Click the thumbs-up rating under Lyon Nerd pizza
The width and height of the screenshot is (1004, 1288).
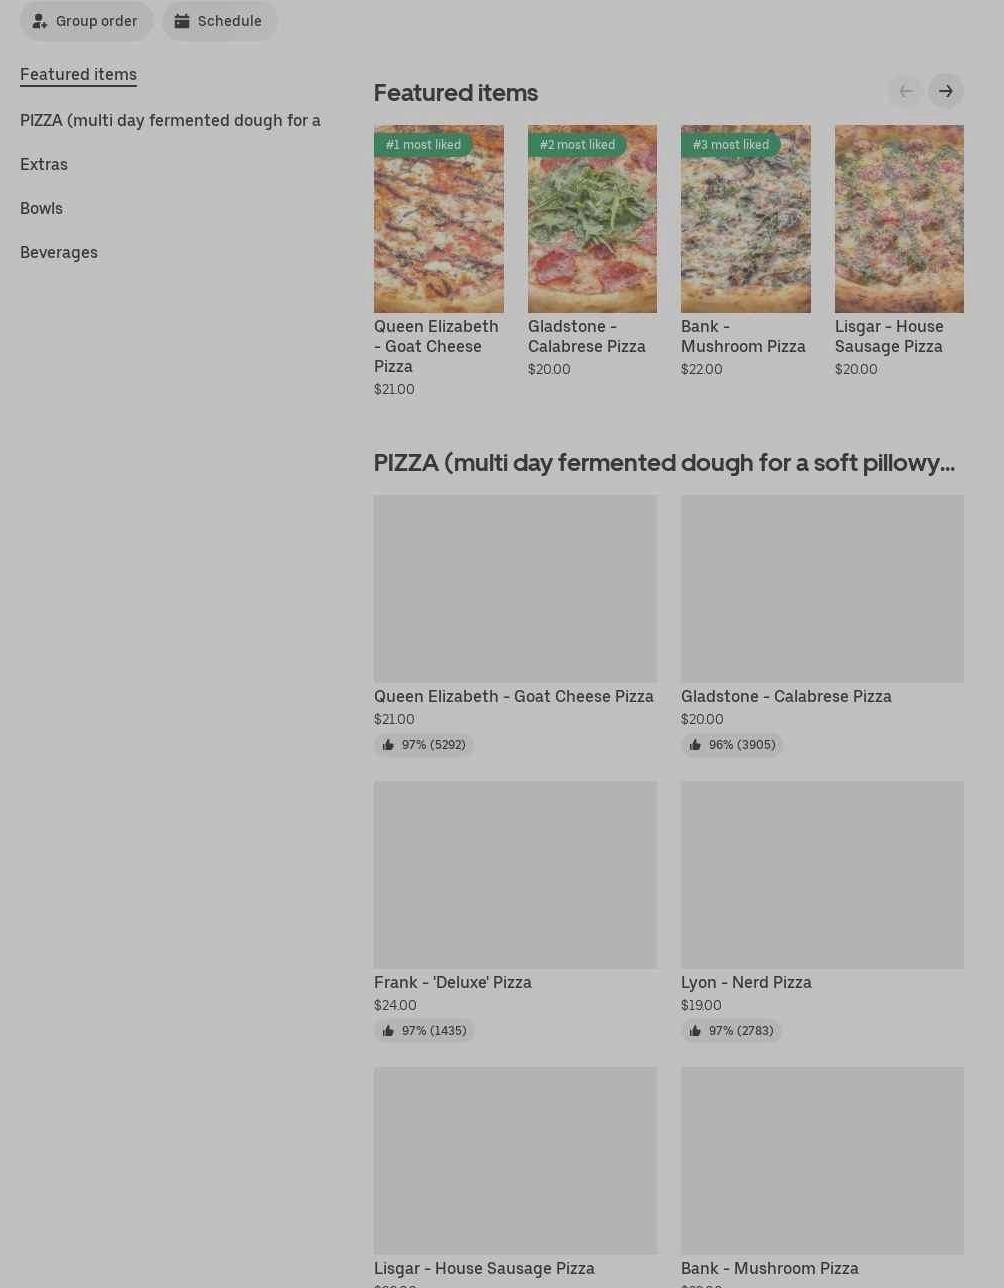[731, 1031]
